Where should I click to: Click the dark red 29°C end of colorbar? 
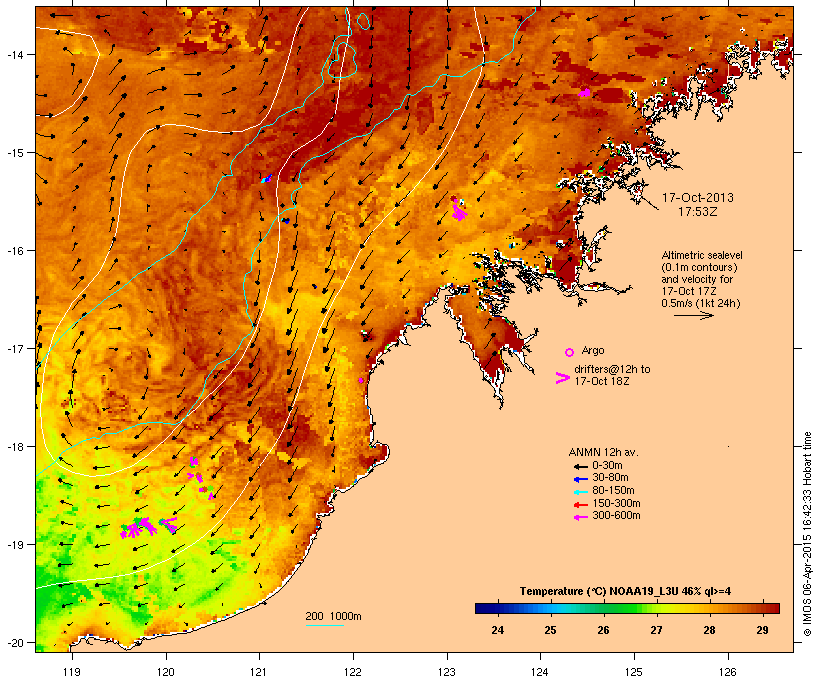[772, 608]
